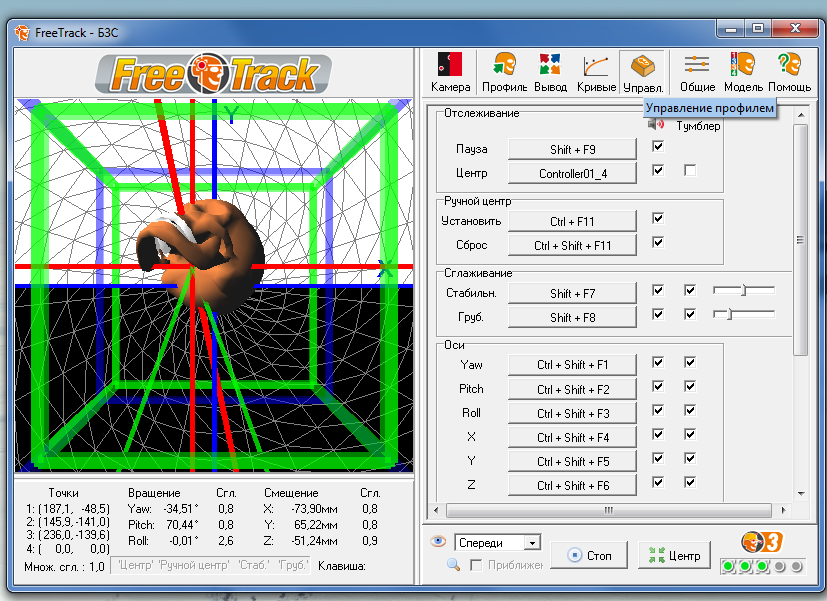Screen dimensions: 827x601
Task: Toggle Тумблер checkbox for Yaw
Action: tap(690, 362)
